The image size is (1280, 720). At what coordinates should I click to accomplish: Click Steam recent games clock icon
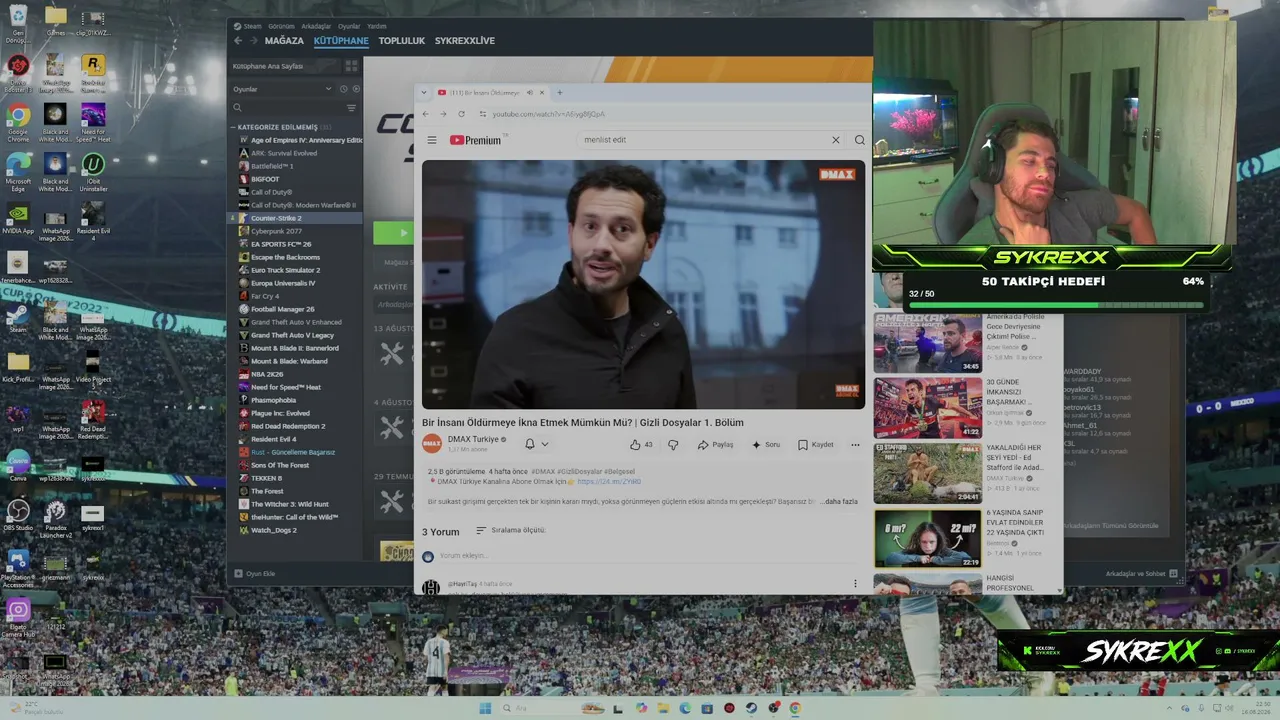pos(343,89)
